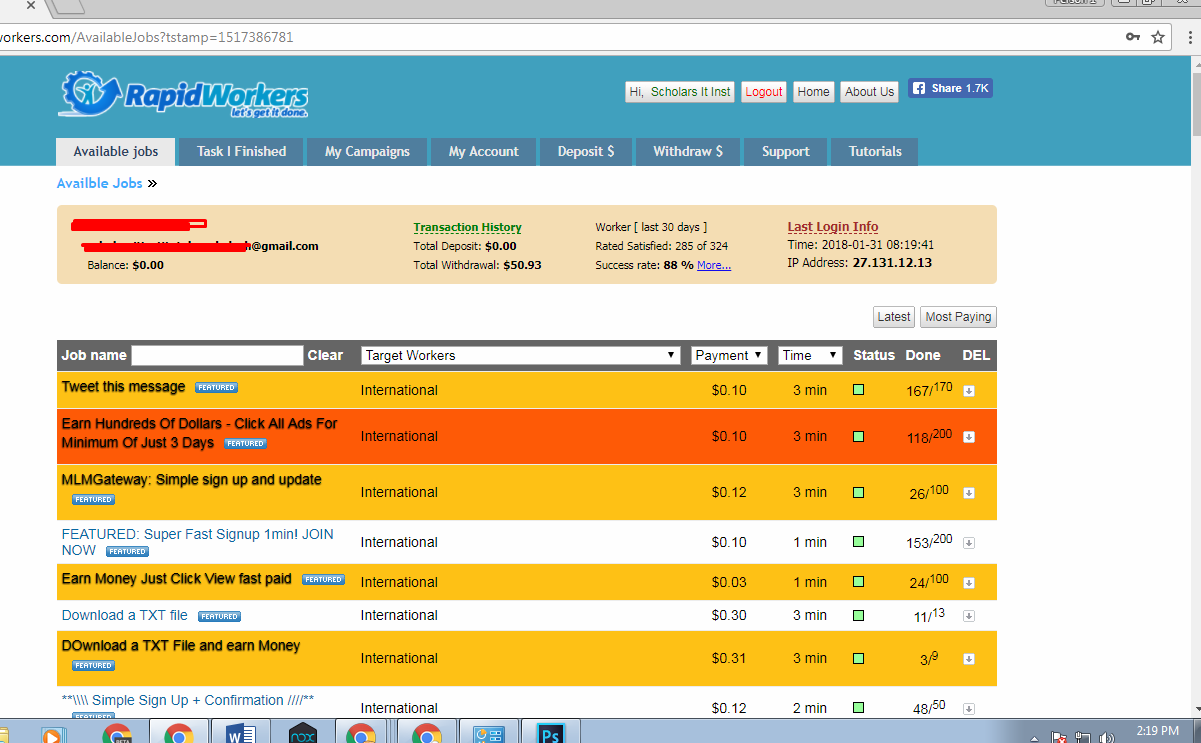The height and width of the screenshot is (743, 1201).
Task: Hide the $0.30 'Download a TXT file' job
Action: coord(968,616)
